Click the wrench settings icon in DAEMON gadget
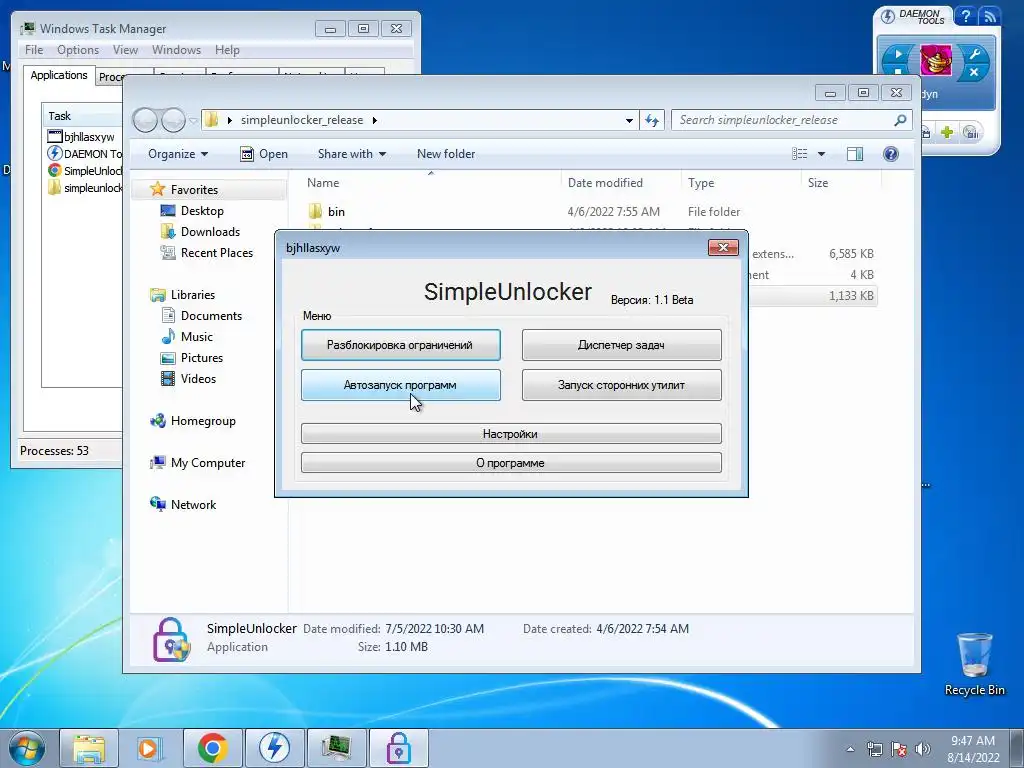Viewport: 1024px width, 768px height. pyautogui.click(x=973, y=54)
